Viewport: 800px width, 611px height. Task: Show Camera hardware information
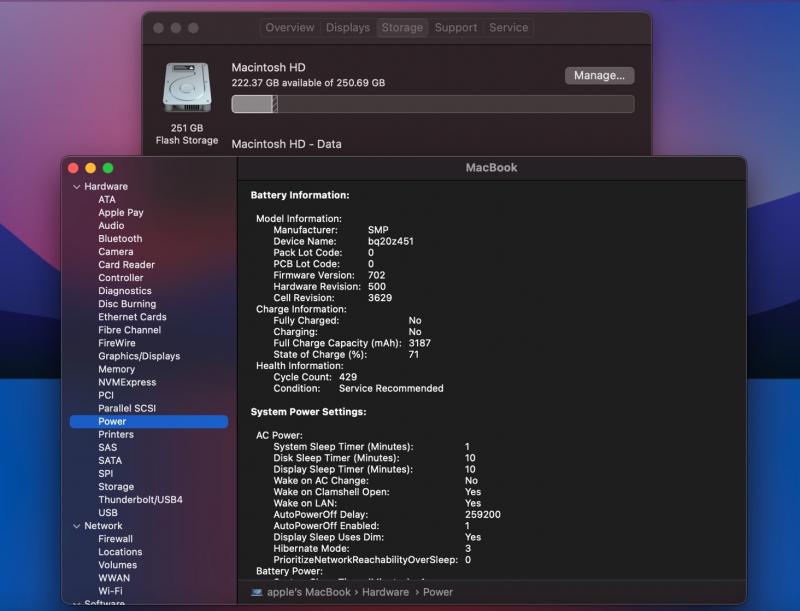tap(116, 251)
